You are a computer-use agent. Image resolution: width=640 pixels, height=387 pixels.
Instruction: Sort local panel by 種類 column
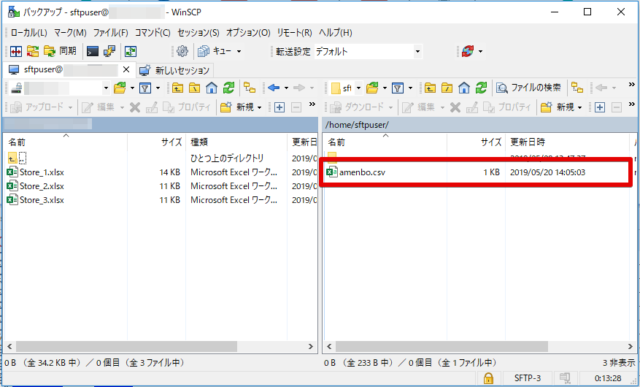pyautogui.click(x=237, y=142)
